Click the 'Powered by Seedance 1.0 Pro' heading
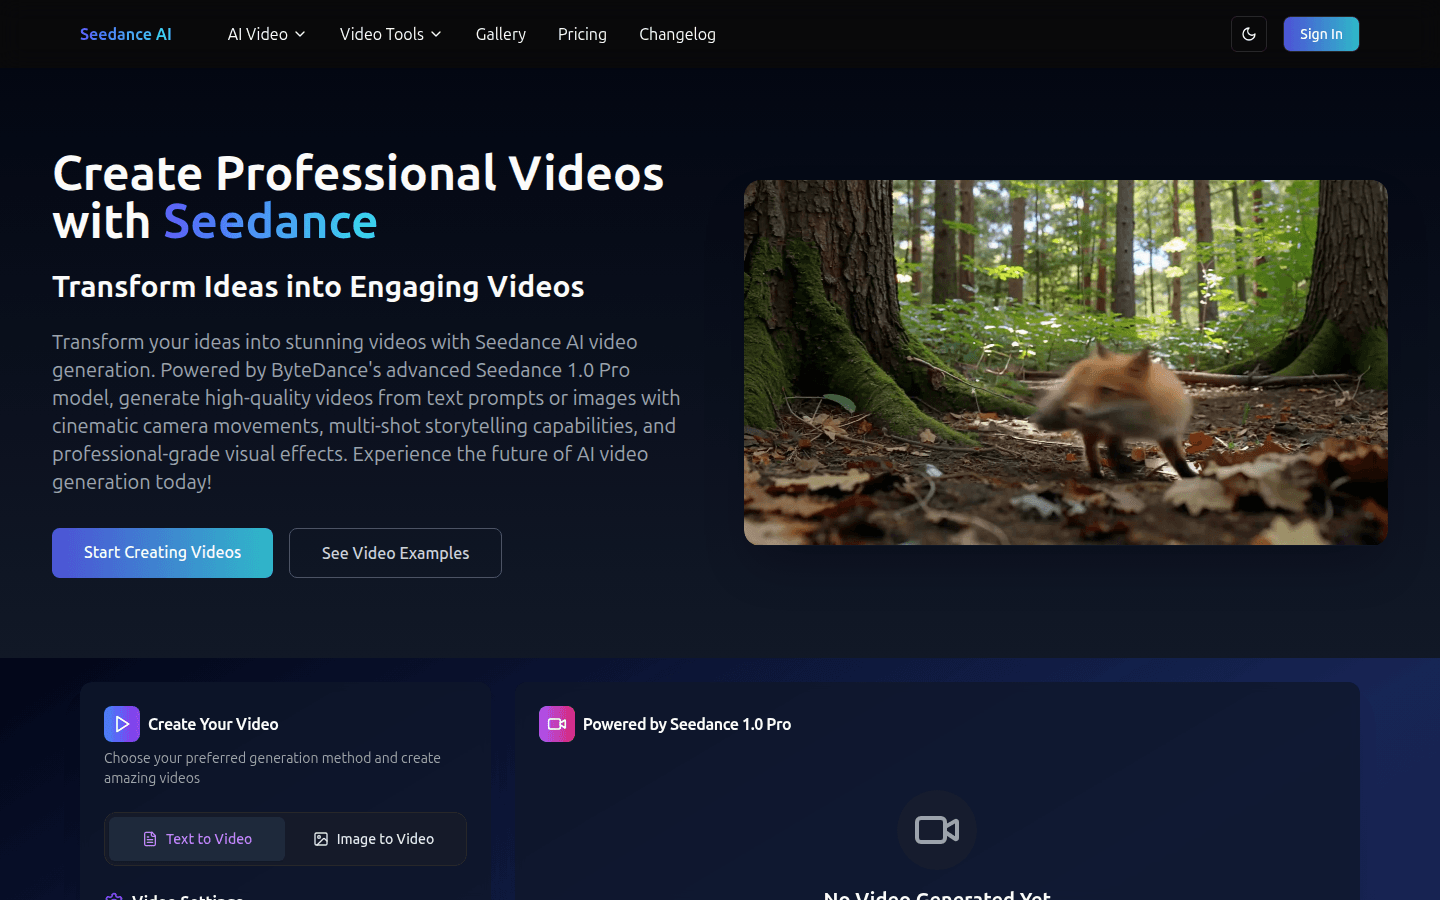Viewport: 1440px width, 900px height. tap(687, 724)
